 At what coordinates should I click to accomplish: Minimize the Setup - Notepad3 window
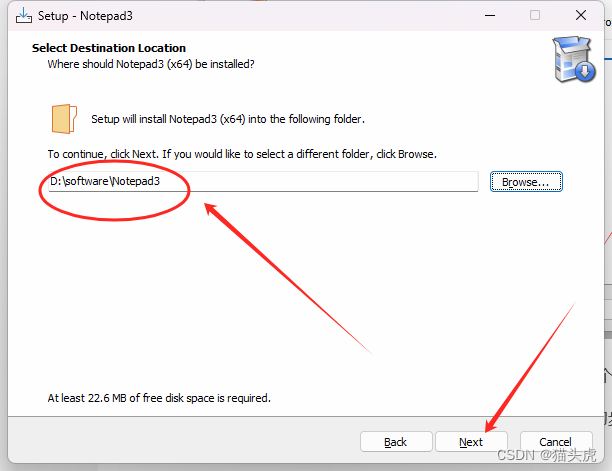click(490, 16)
